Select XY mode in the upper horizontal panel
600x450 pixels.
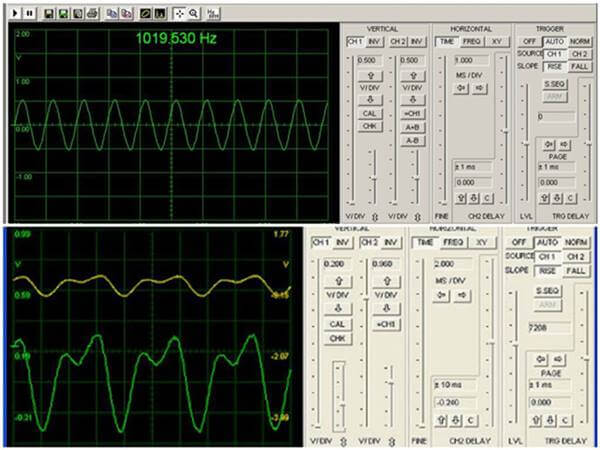pyautogui.click(x=497, y=41)
